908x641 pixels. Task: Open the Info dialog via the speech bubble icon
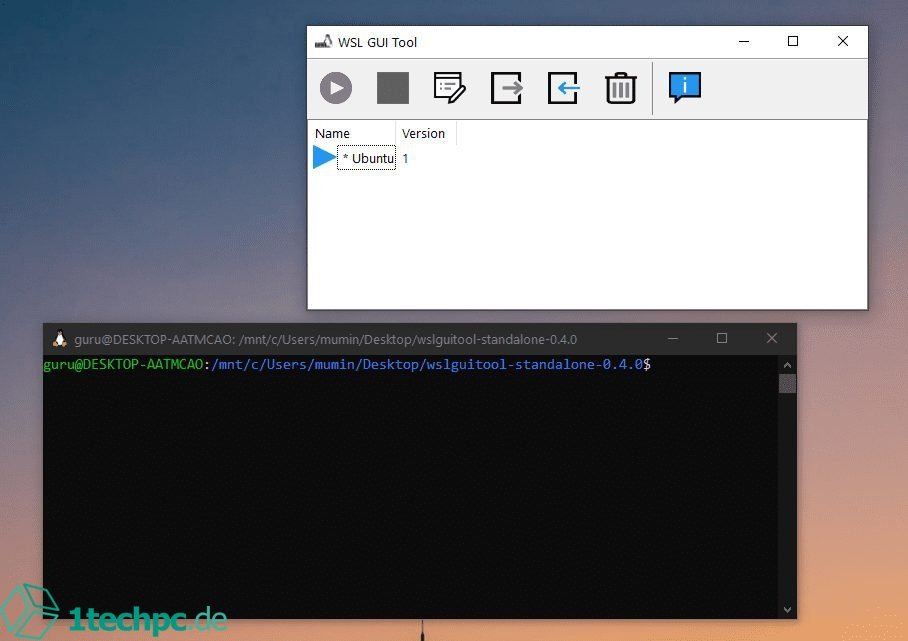point(684,88)
